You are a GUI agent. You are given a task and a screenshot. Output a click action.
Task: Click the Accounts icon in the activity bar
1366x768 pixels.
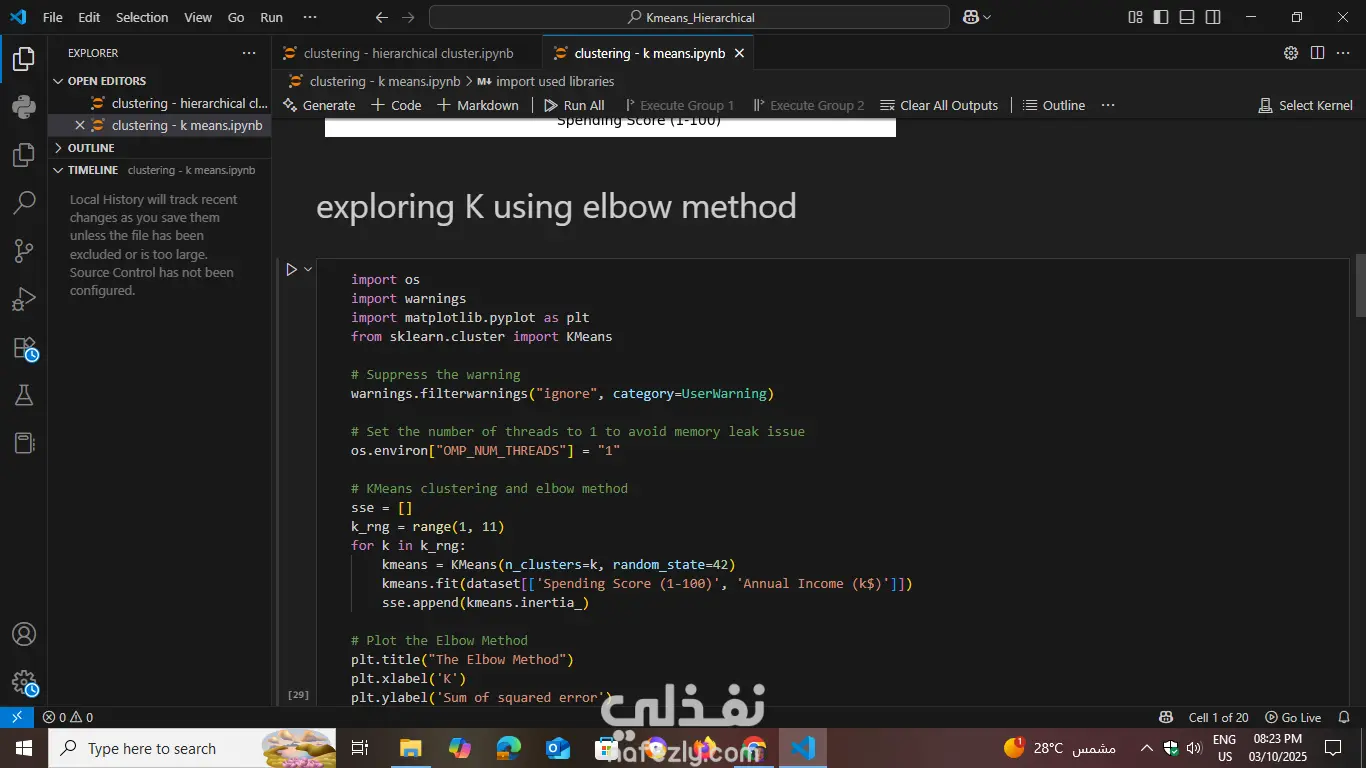tap(22, 633)
